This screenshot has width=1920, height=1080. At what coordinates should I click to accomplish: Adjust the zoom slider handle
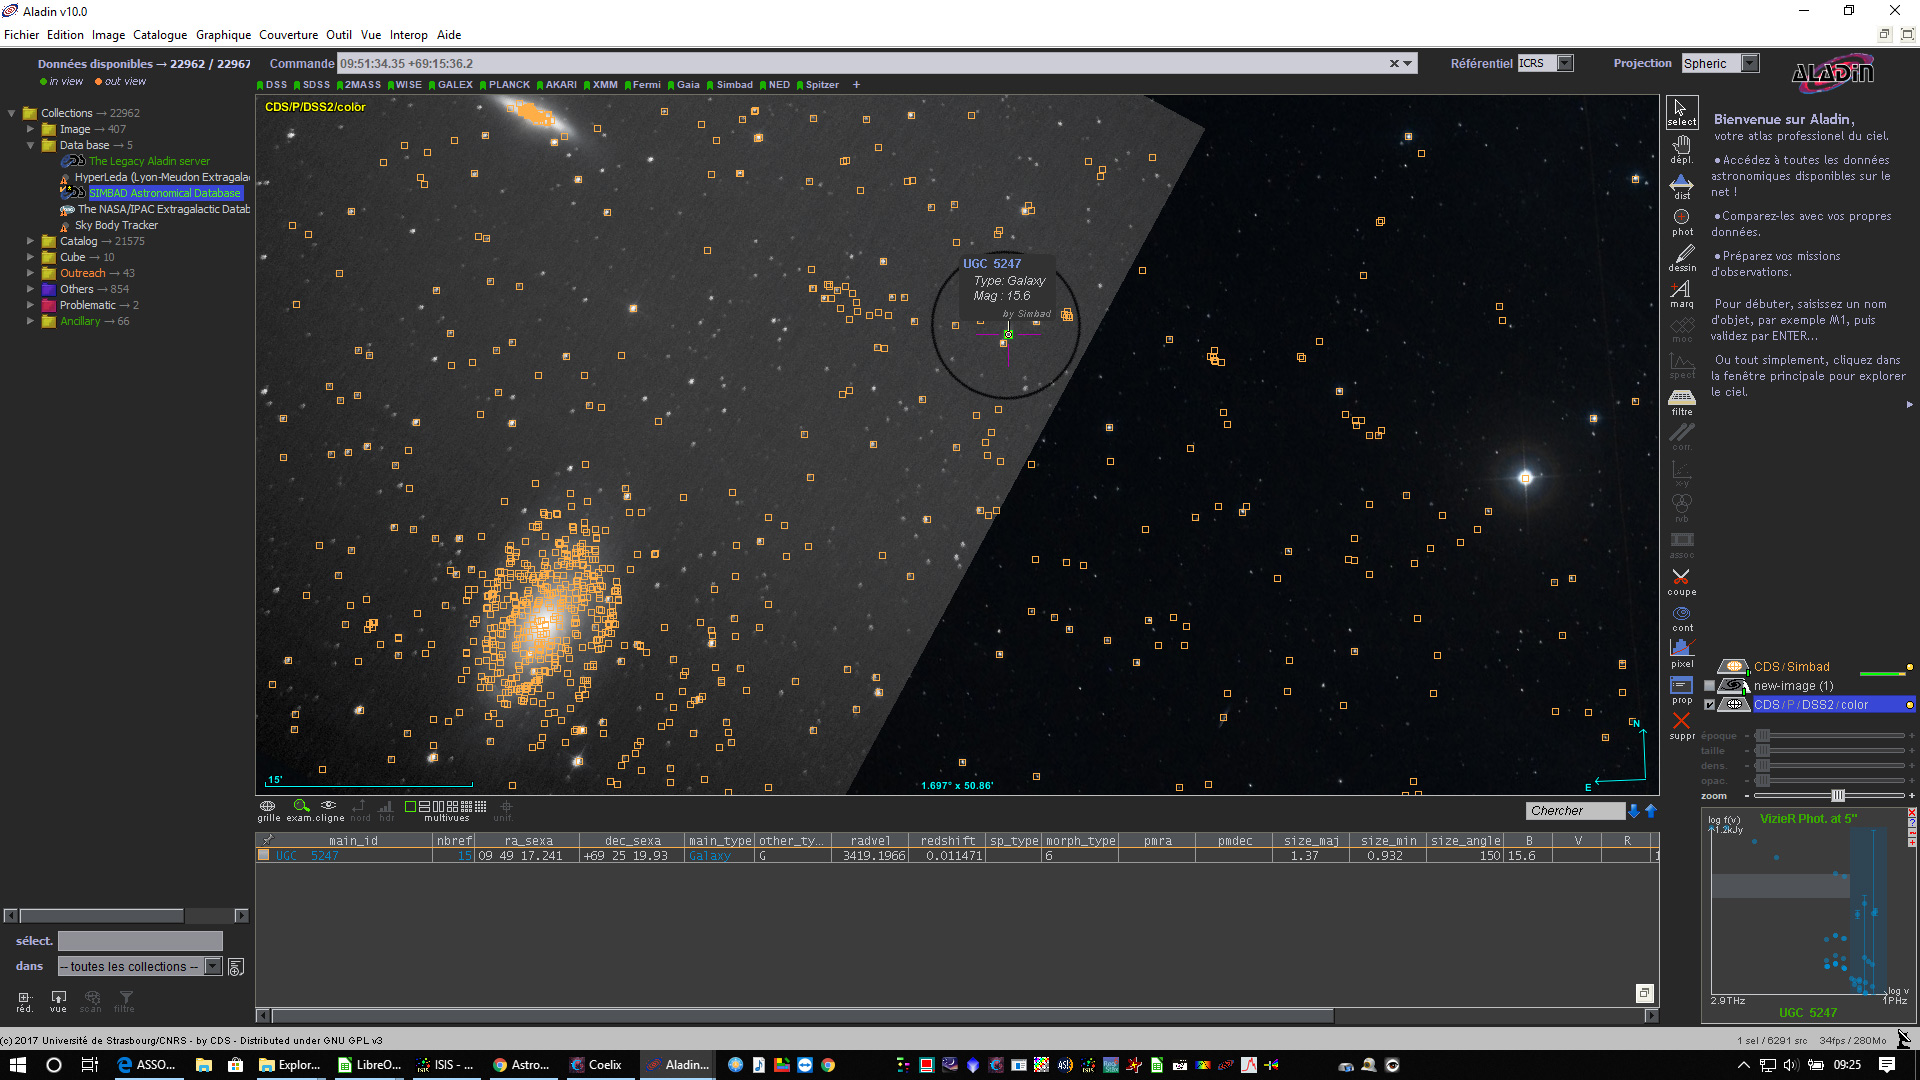tap(1837, 796)
